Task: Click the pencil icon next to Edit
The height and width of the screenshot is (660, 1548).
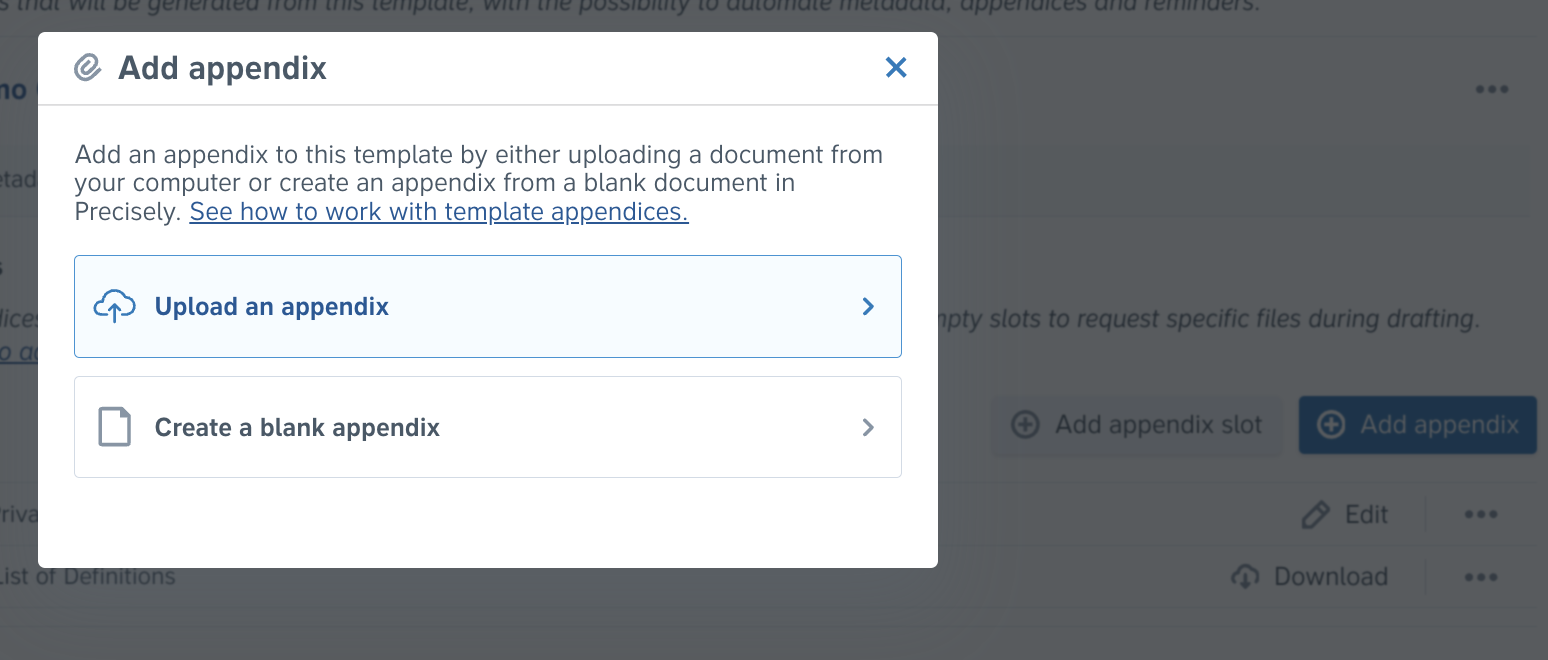Action: tap(1315, 514)
